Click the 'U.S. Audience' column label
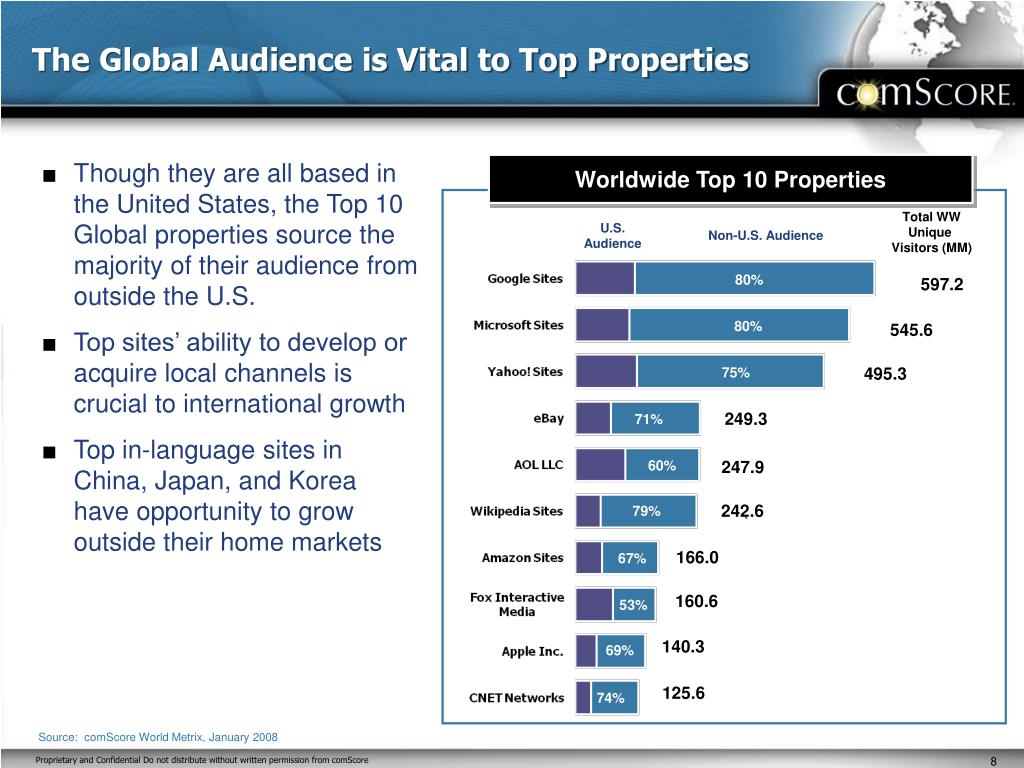1024x768 pixels. [612, 236]
